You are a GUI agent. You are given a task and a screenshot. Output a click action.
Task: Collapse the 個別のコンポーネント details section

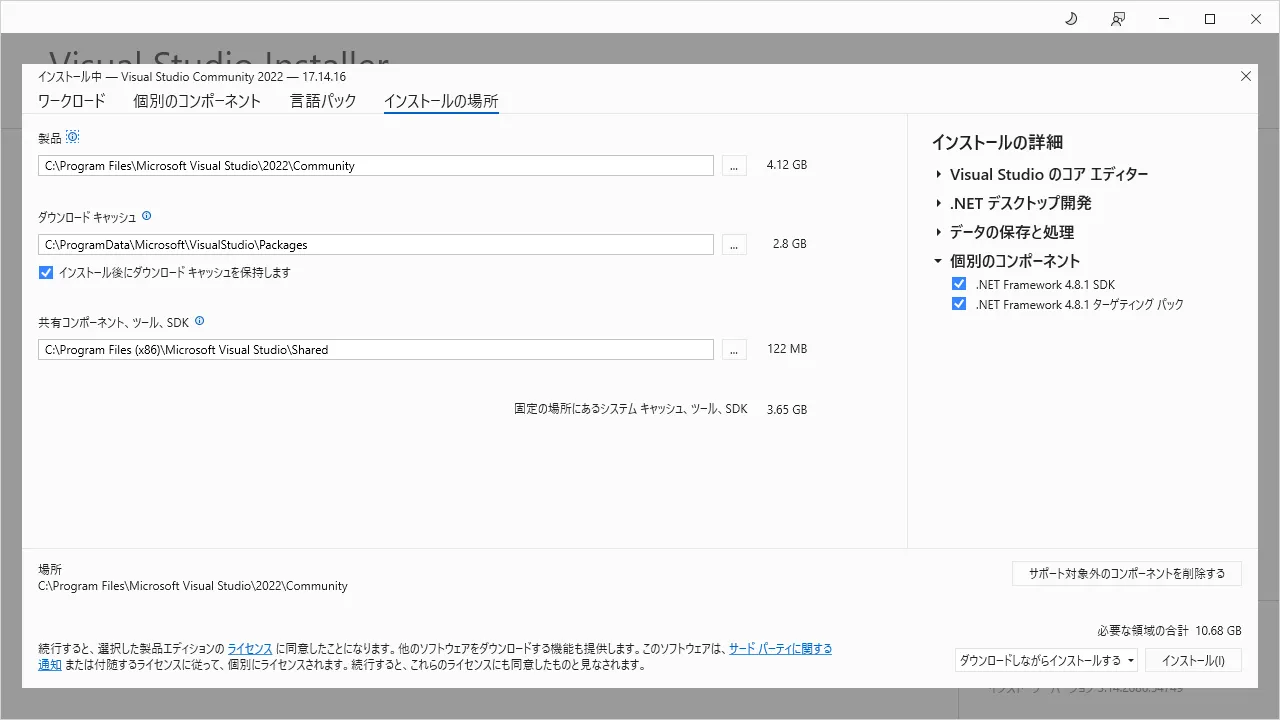point(939,261)
